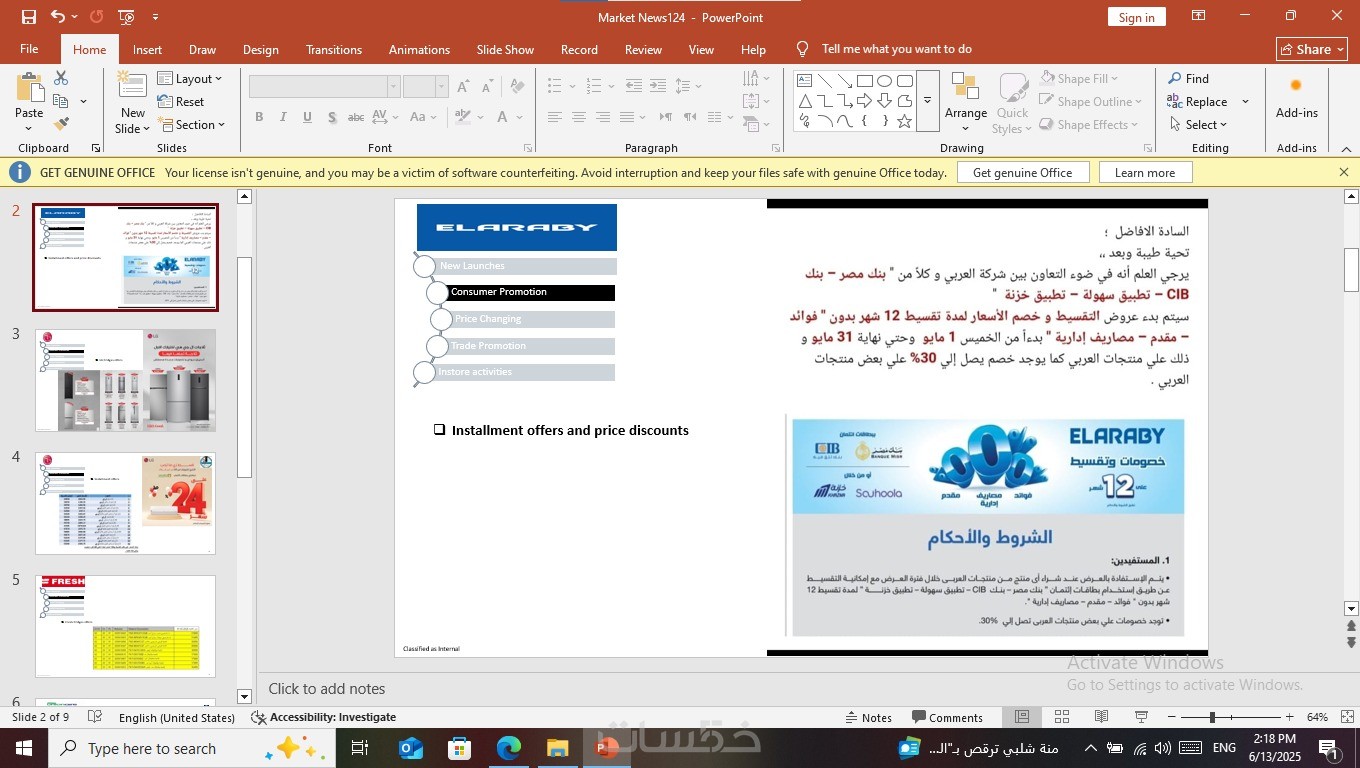Image resolution: width=1360 pixels, height=768 pixels.
Task: Open the Replace options arrow
Action: [x=1245, y=101]
